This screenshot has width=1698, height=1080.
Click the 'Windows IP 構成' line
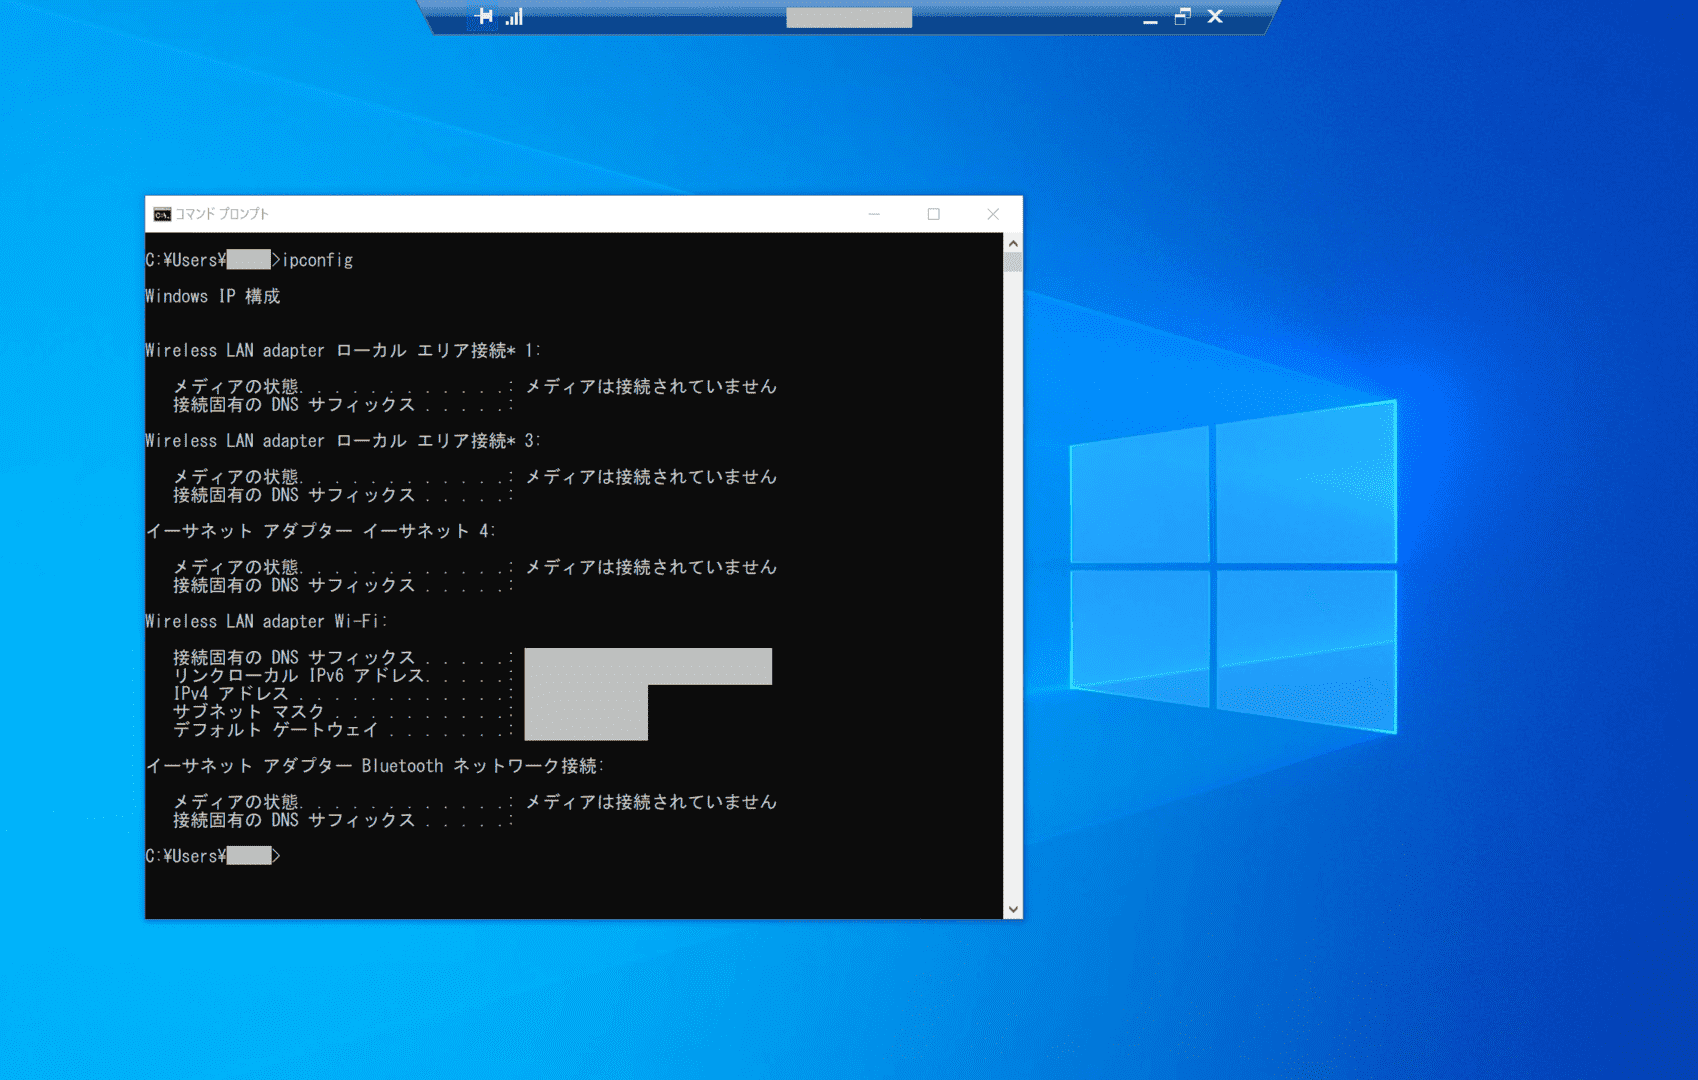(x=213, y=296)
